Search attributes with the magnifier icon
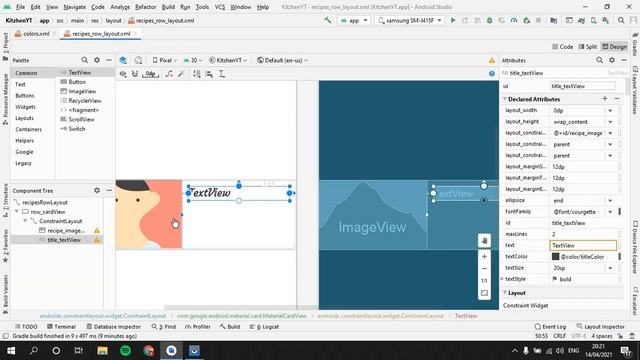This screenshot has width=640, height=360. [599, 60]
